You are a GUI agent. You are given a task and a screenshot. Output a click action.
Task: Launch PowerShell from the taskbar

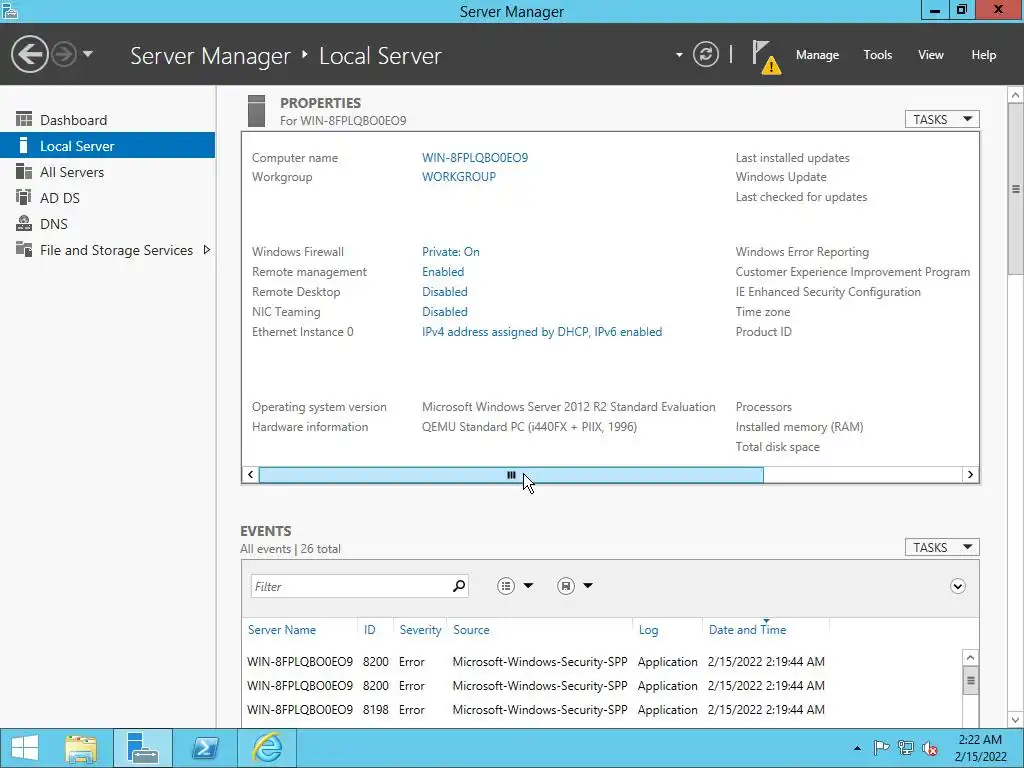[204, 748]
